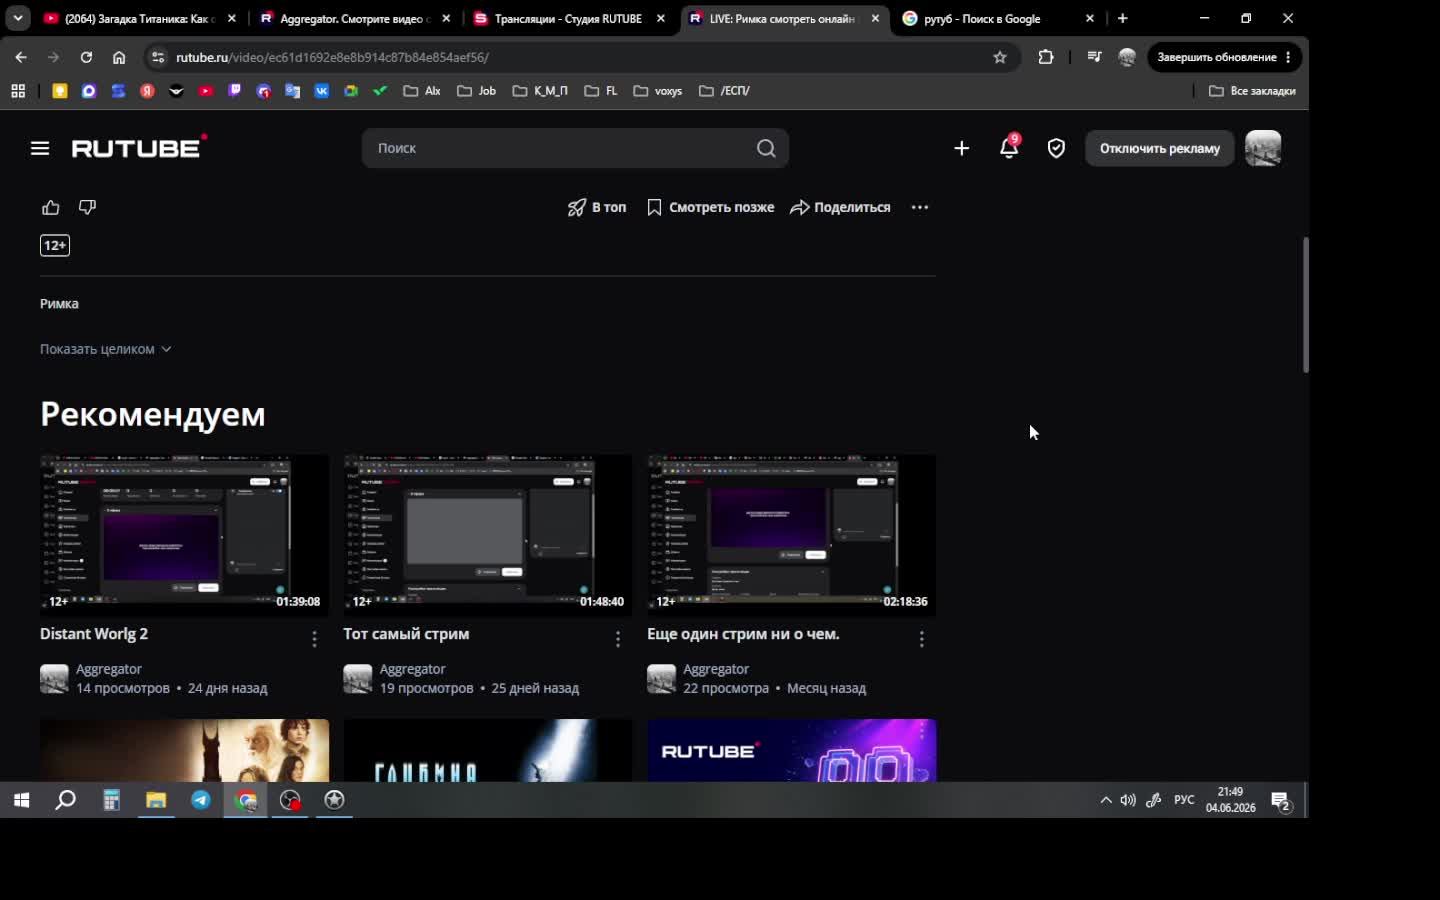Save video via 'Смотреть позже'
The image size is (1440, 900).
(710, 207)
